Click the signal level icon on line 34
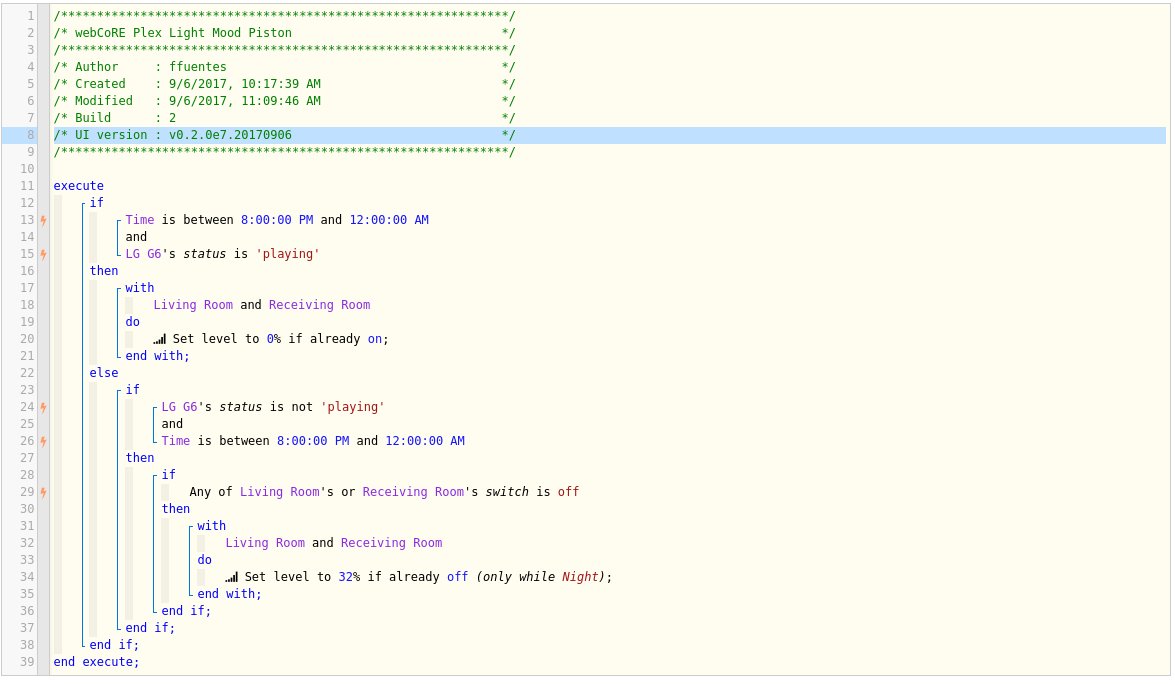The height and width of the screenshot is (684, 1175). [x=232, y=578]
